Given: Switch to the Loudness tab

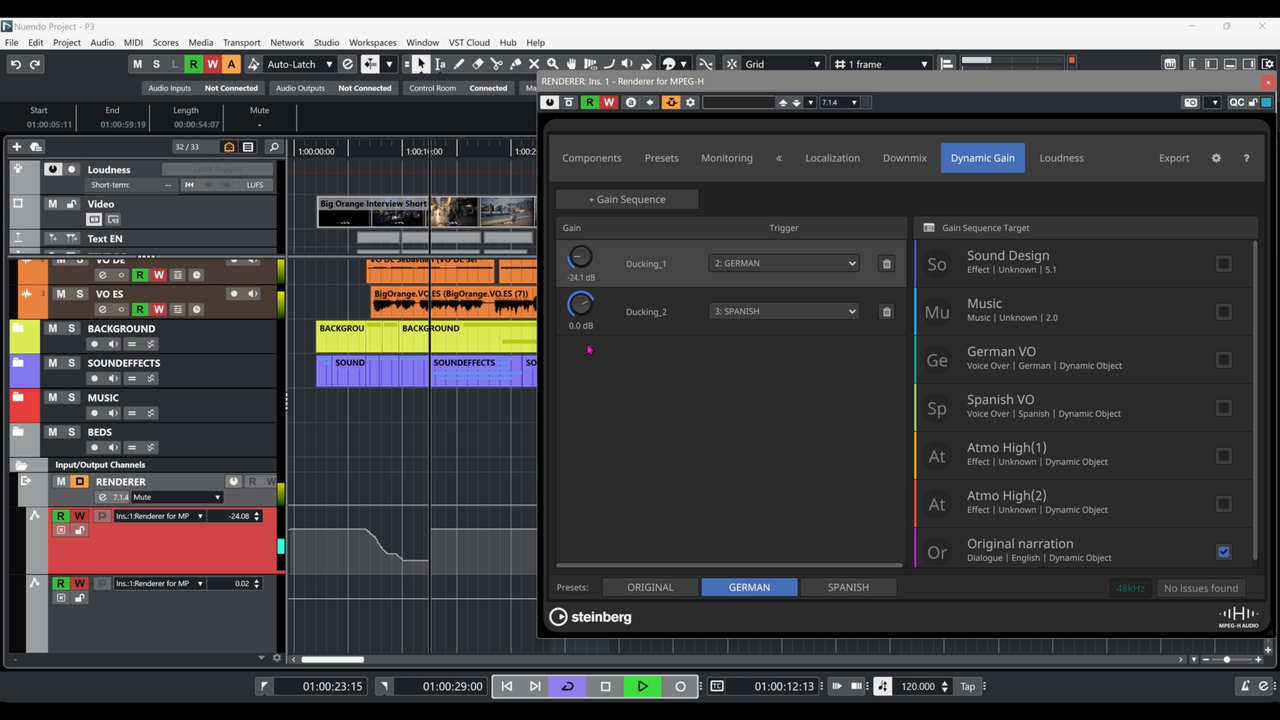Looking at the screenshot, I should click(x=1061, y=158).
